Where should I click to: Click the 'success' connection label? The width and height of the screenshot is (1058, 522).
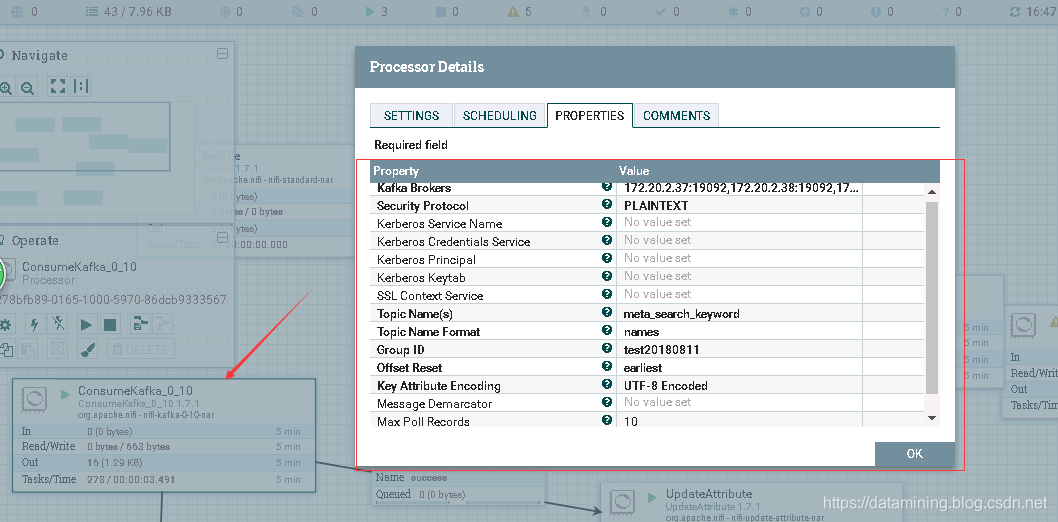pyautogui.click(x=429, y=477)
